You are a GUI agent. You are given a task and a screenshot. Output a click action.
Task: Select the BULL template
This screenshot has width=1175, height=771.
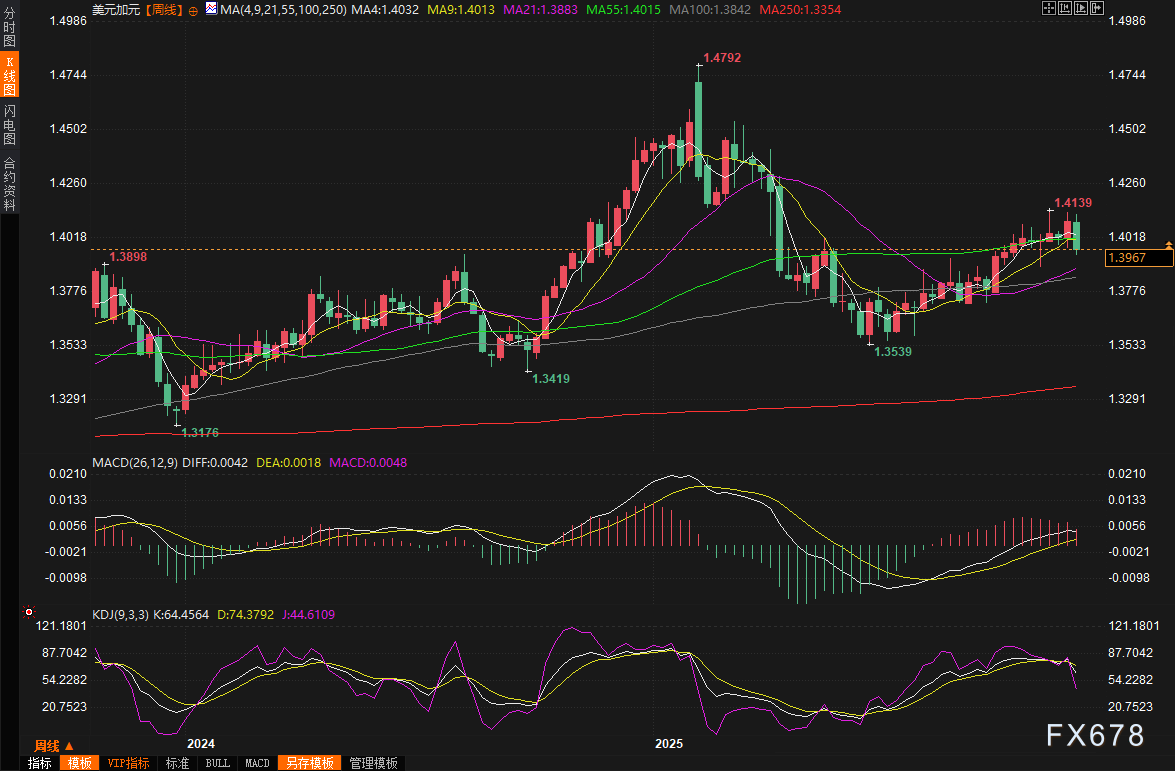click(x=217, y=763)
